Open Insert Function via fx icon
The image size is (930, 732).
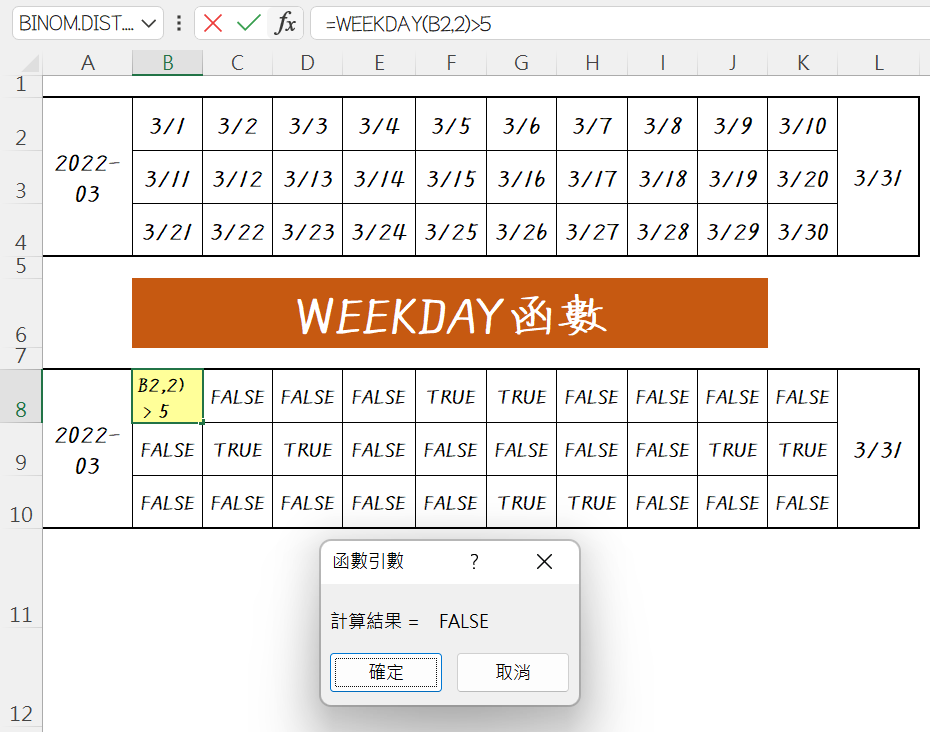tap(286, 24)
